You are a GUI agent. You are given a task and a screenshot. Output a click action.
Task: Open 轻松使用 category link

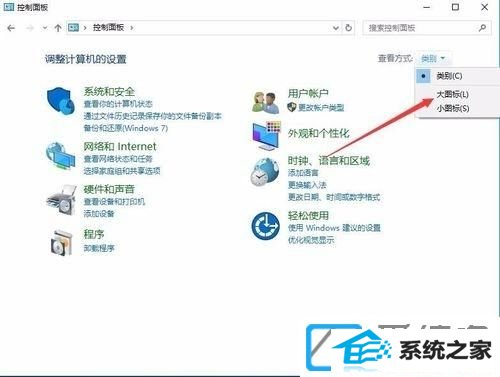coord(308,215)
